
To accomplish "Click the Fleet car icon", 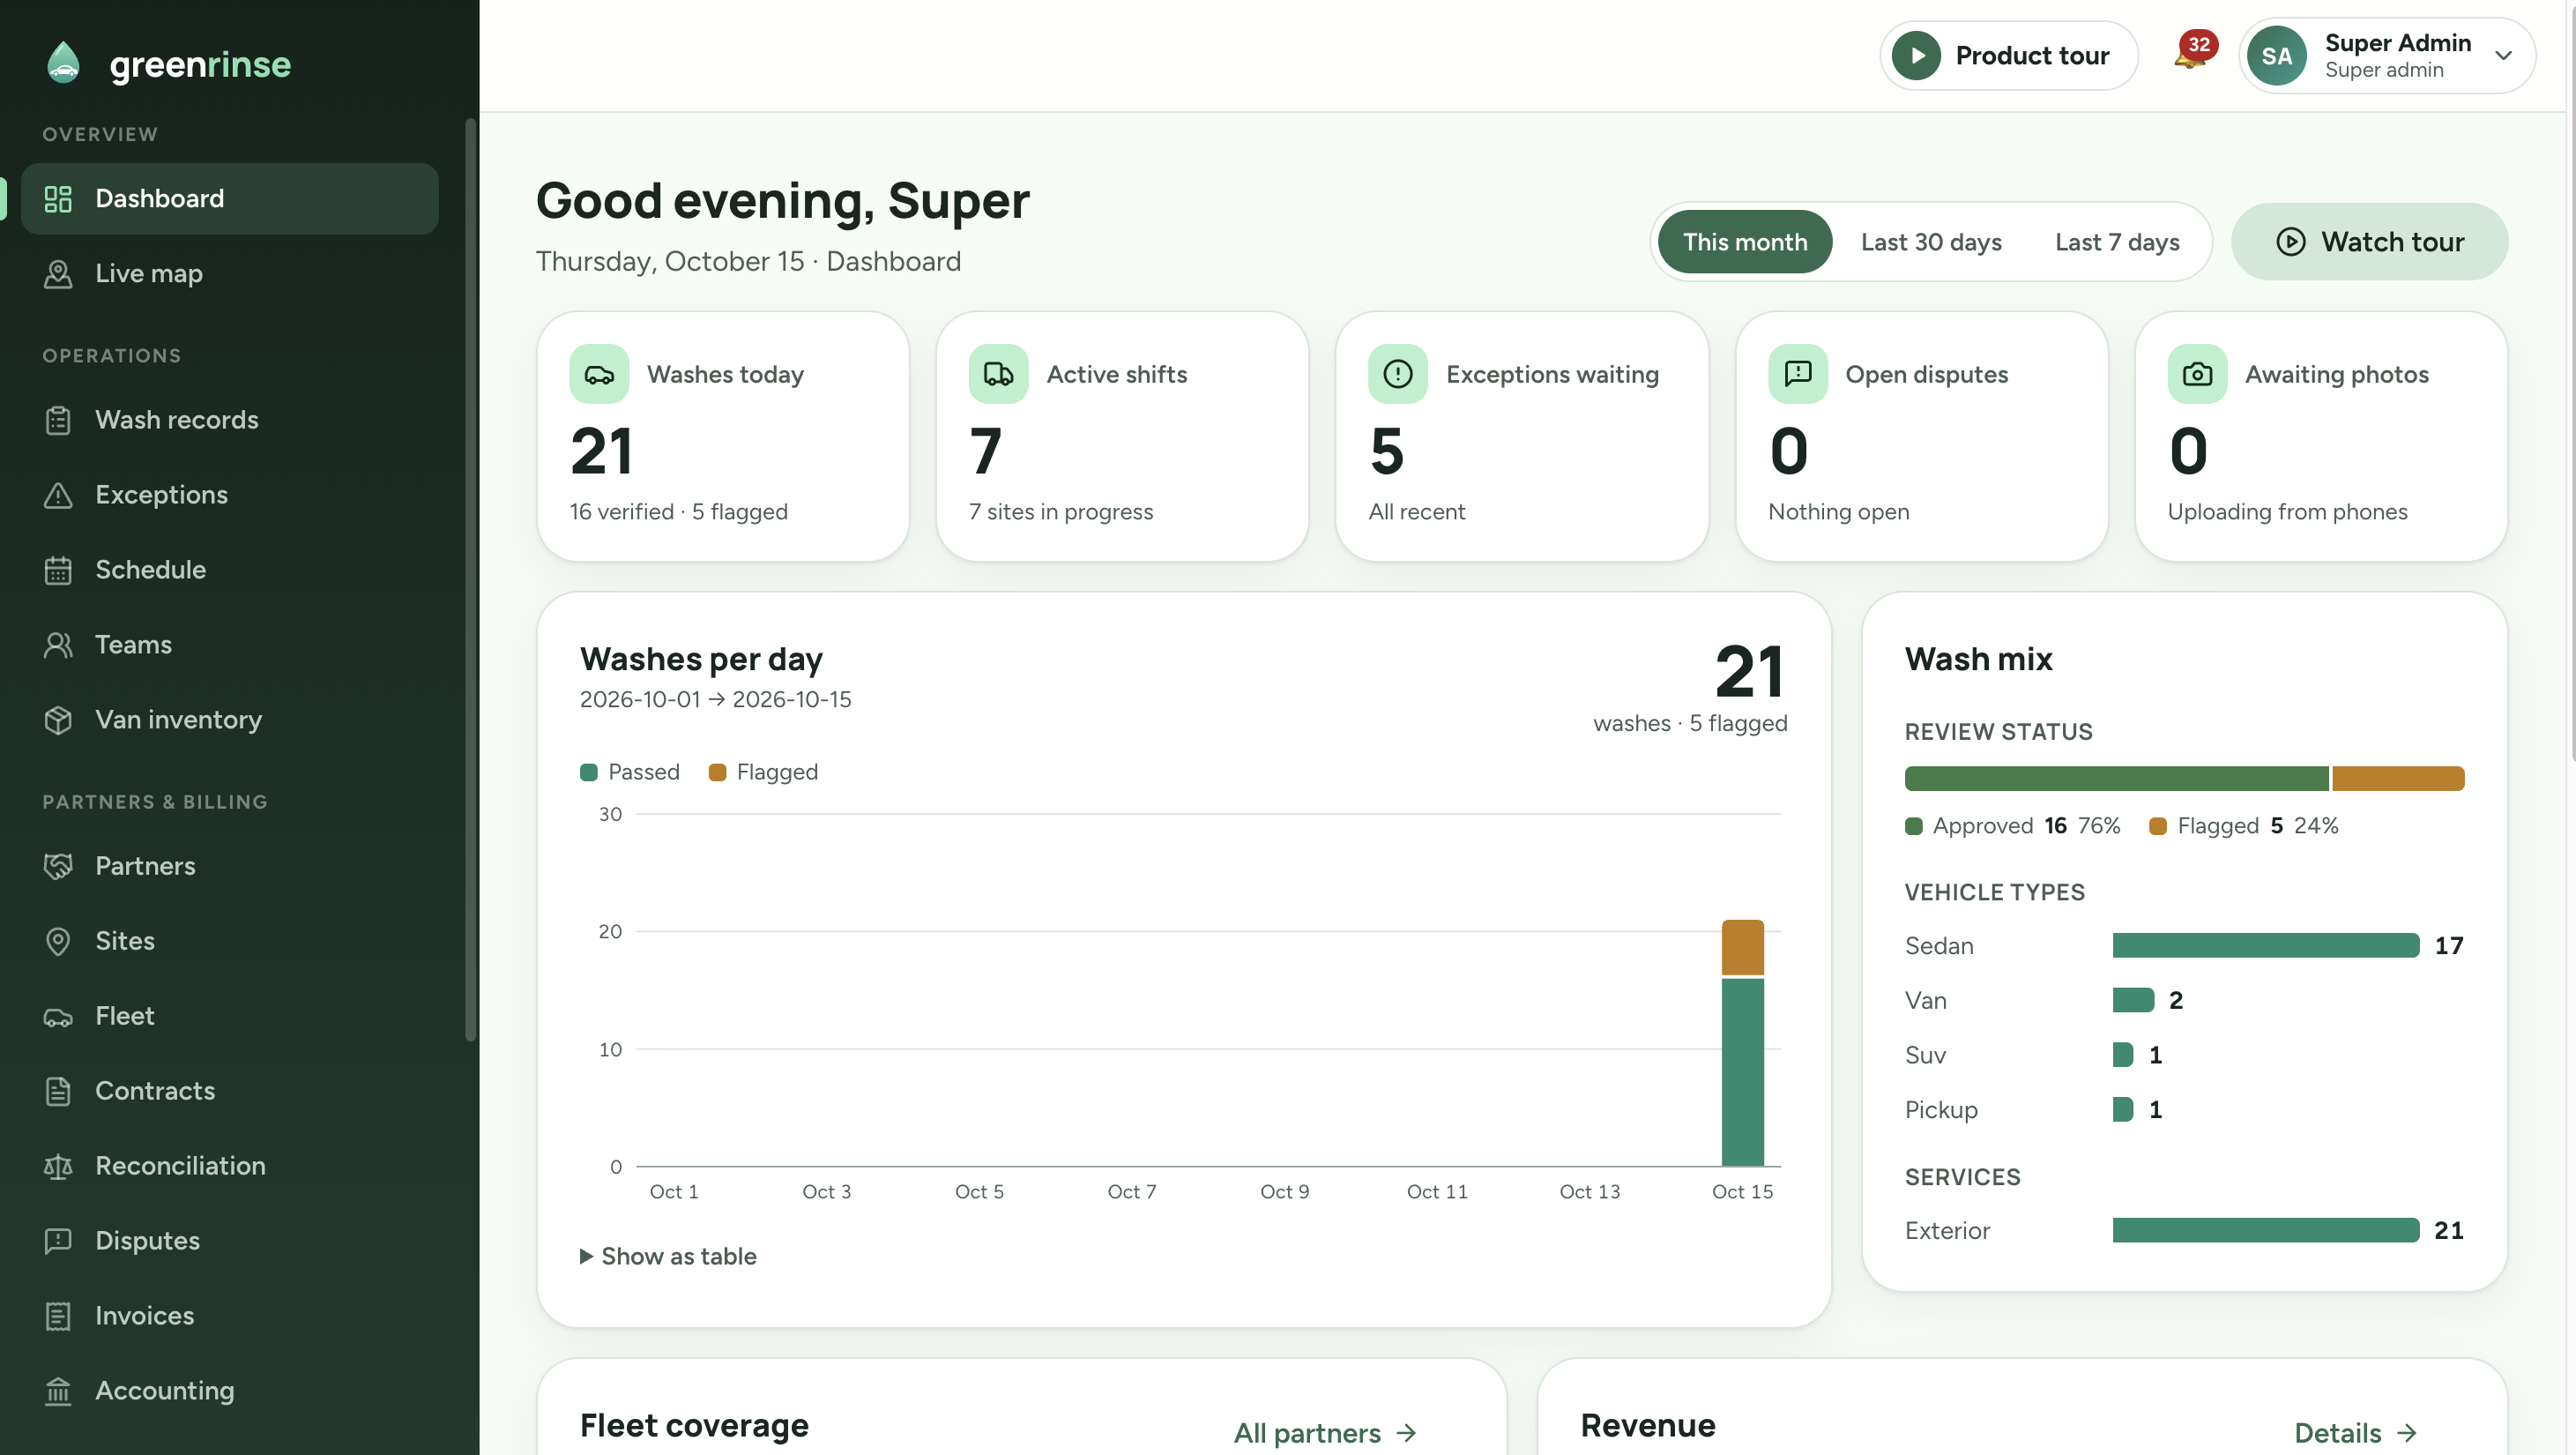I will coord(58,1017).
